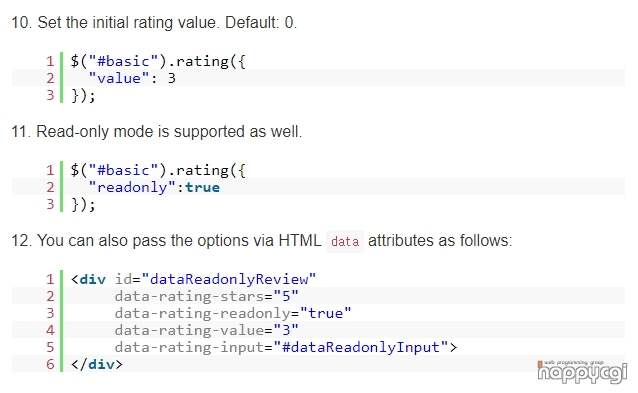
Task: Click text 'attributes as follows:'
Action: 440,241
